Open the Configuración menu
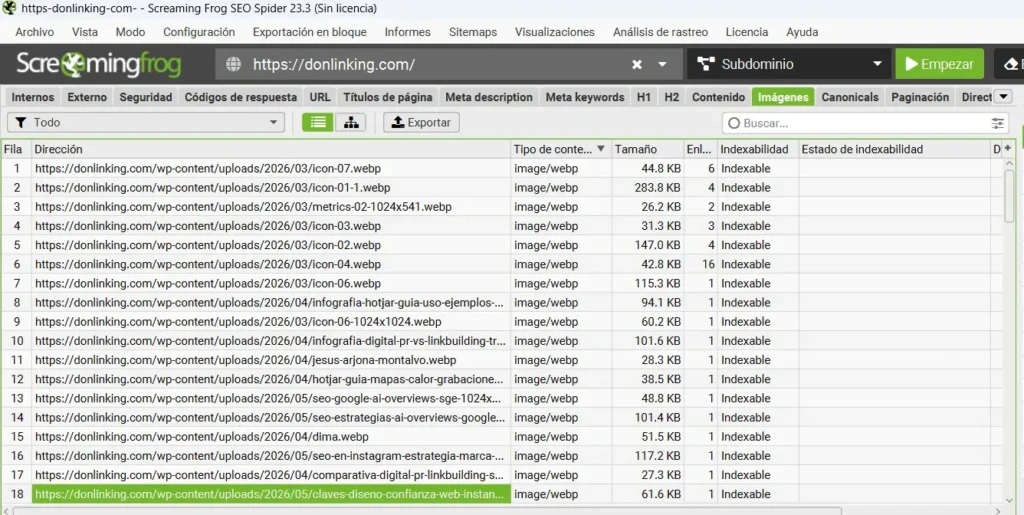Image resolution: width=1024 pixels, height=515 pixels. point(199,32)
